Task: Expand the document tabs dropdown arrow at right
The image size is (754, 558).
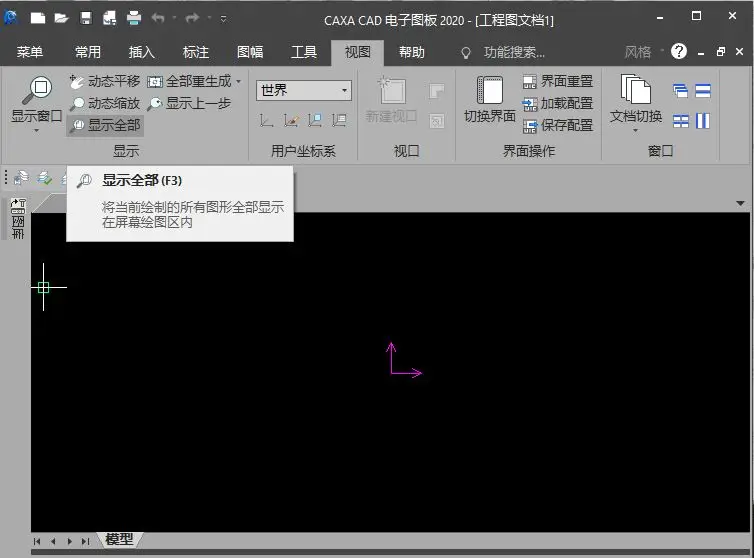Action: pyautogui.click(x=741, y=203)
